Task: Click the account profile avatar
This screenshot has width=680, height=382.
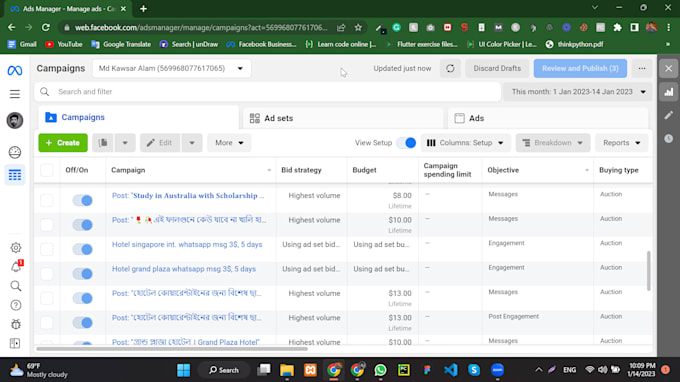Action: (15, 121)
